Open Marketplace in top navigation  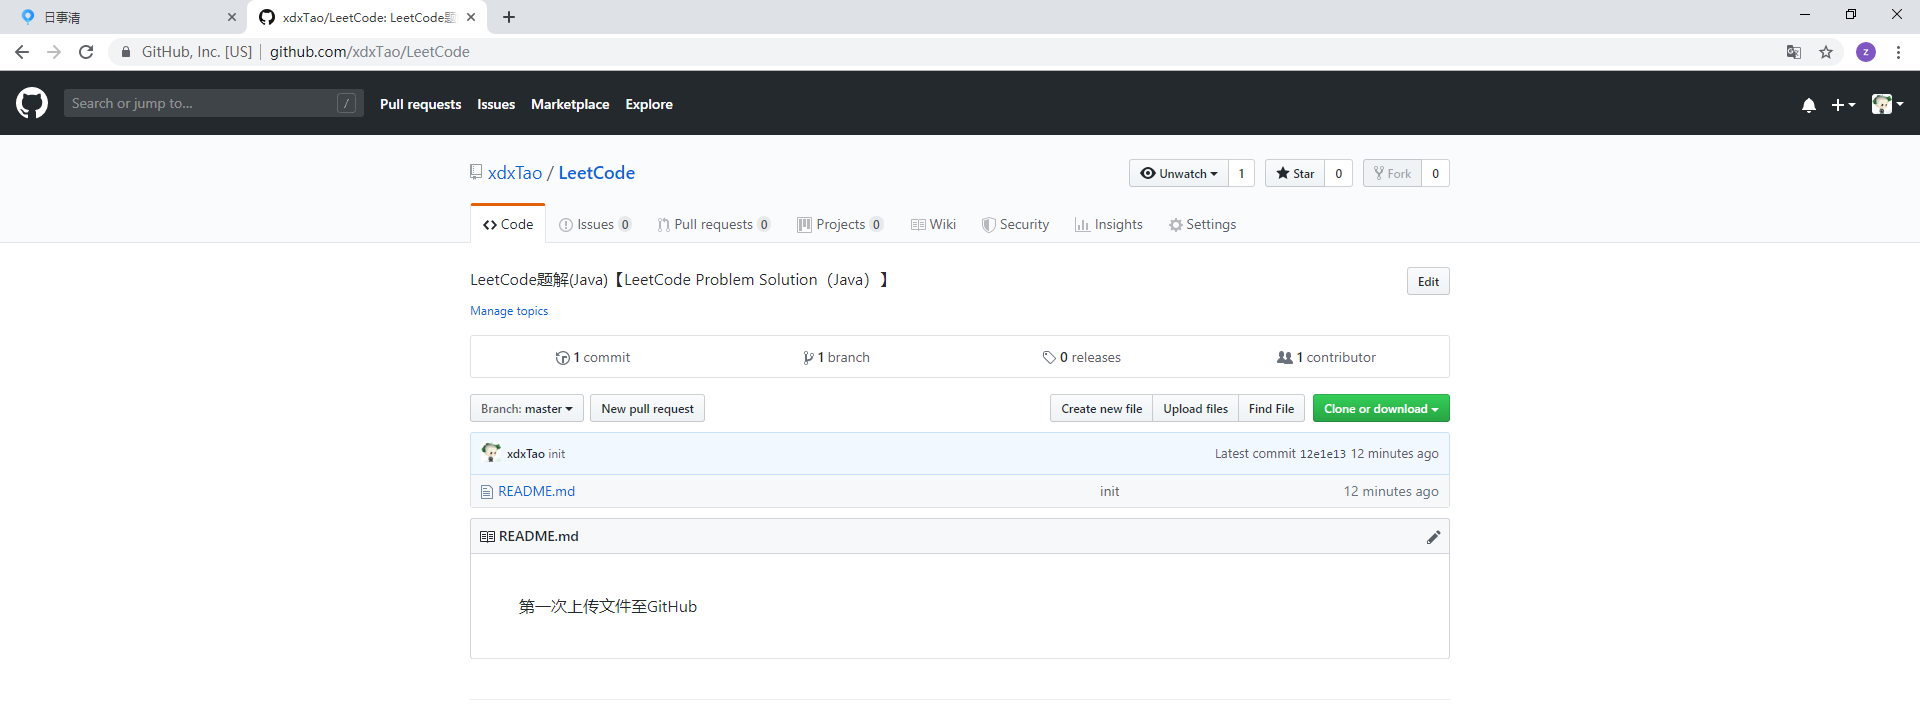[x=570, y=104]
